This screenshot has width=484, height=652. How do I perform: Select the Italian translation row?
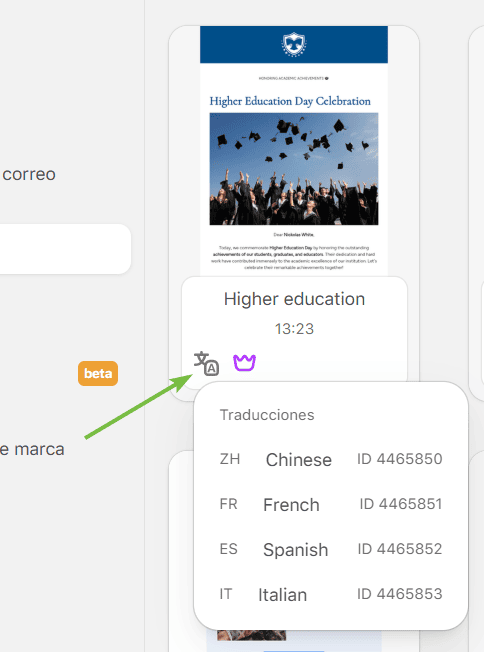point(331,594)
